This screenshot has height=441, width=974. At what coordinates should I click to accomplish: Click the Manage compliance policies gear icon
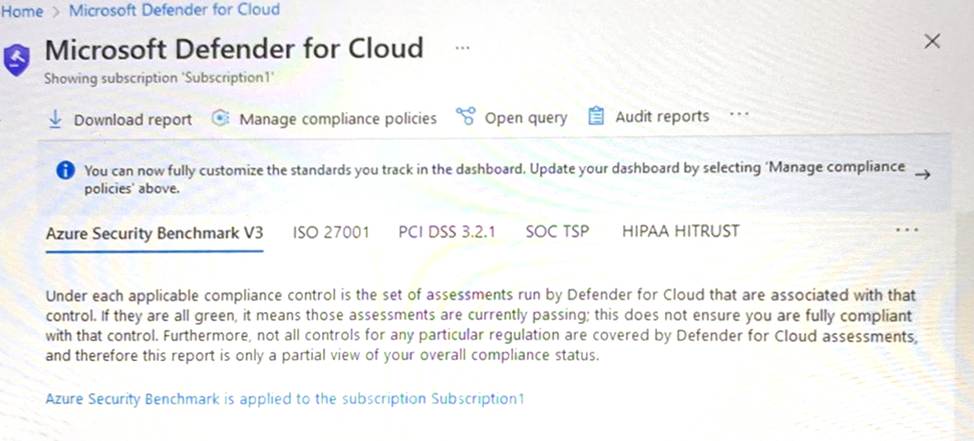(221, 118)
